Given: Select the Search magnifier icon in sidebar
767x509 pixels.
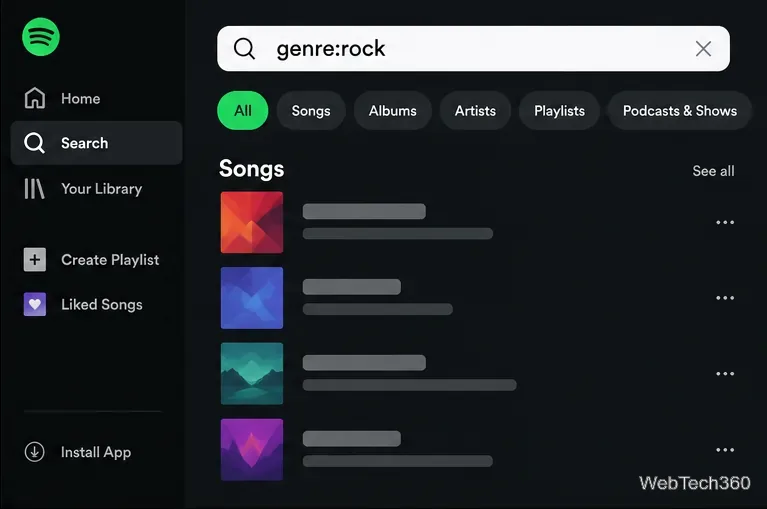Looking at the screenshot, I should (x=35, y=143).
